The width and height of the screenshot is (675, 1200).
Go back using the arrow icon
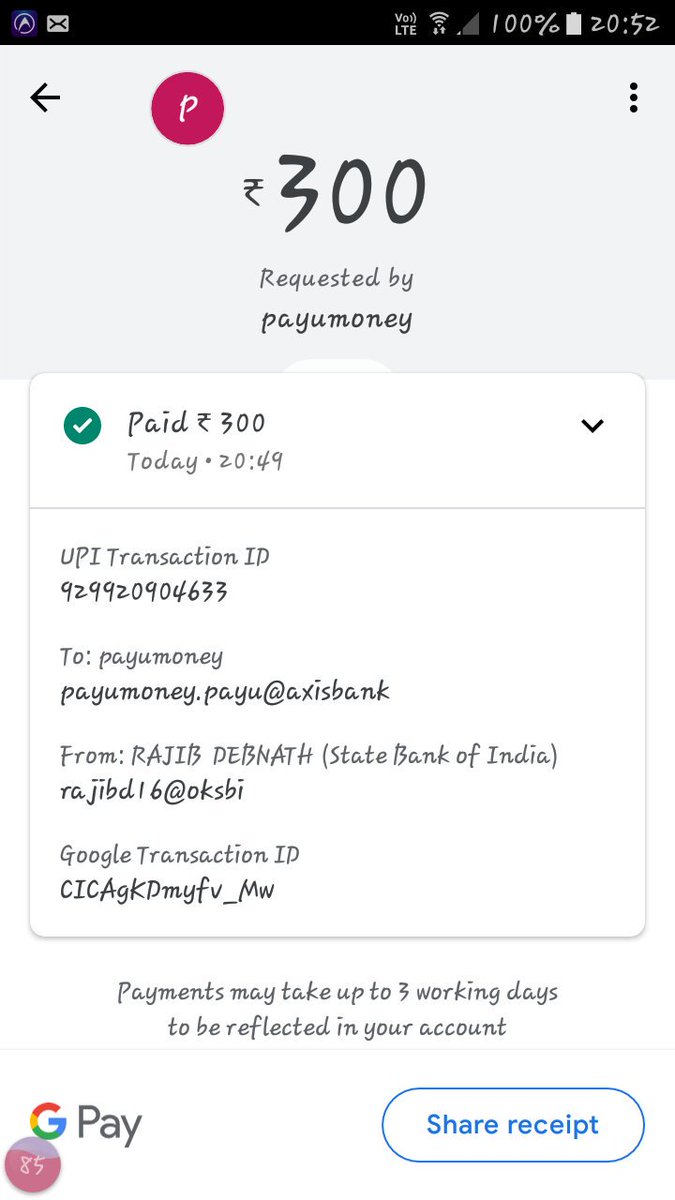[x=45, y=97]
